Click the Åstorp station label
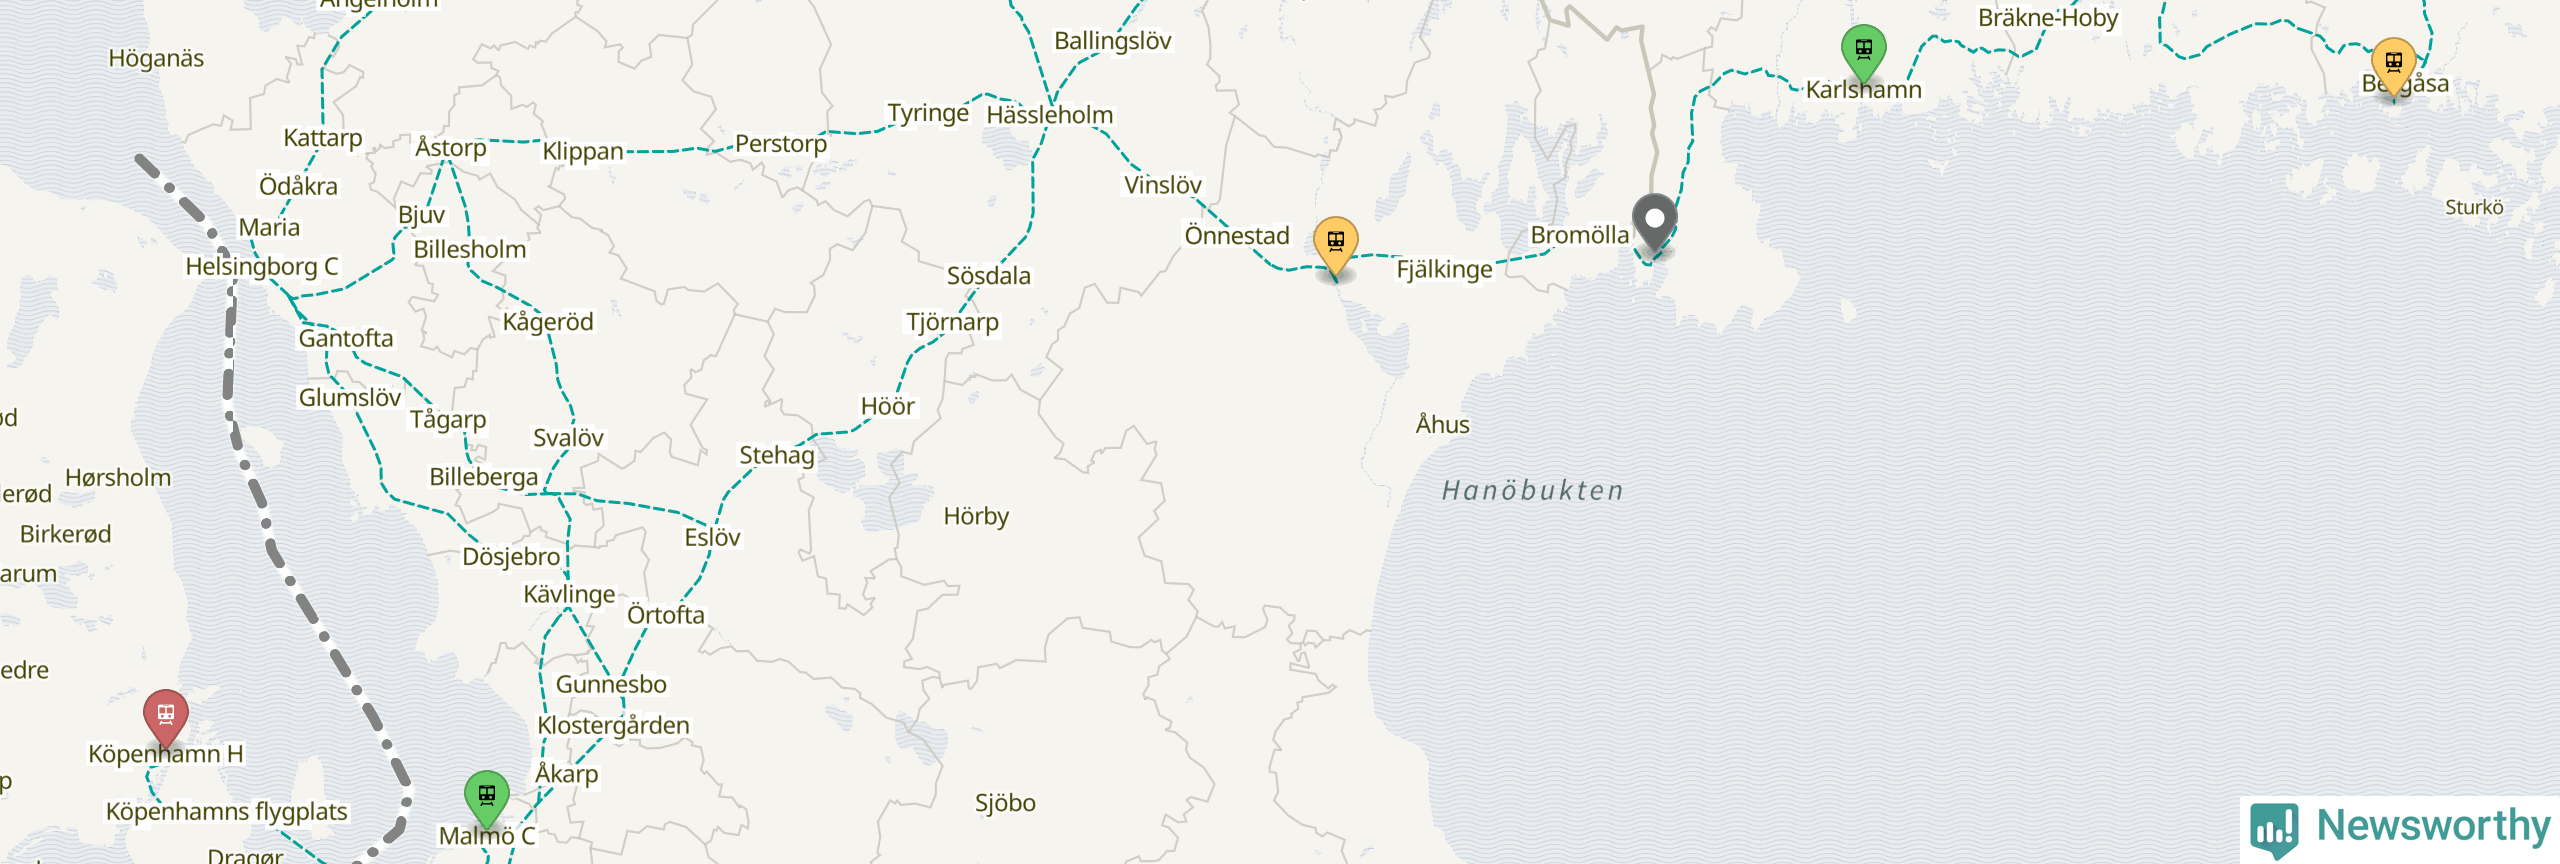2560x864 pixels. tap(451, 148)
